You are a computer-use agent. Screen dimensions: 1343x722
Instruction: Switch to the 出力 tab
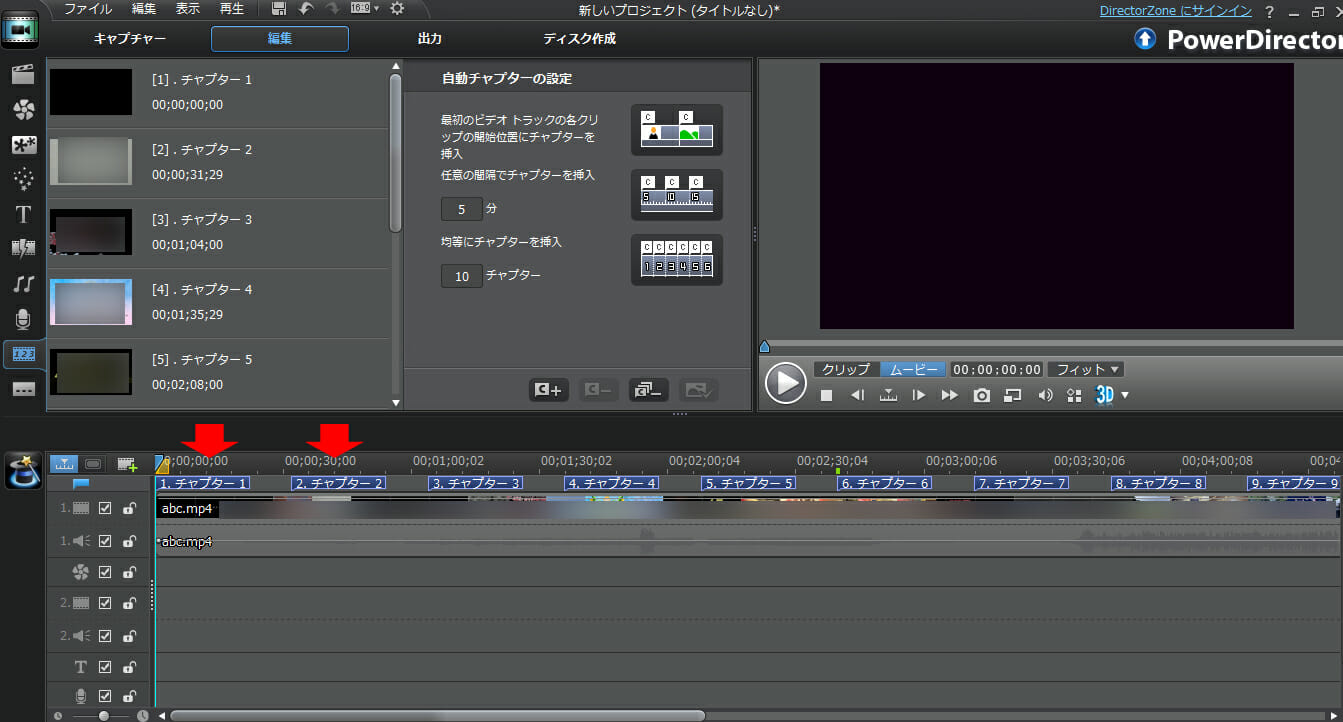tap(430, 39)
